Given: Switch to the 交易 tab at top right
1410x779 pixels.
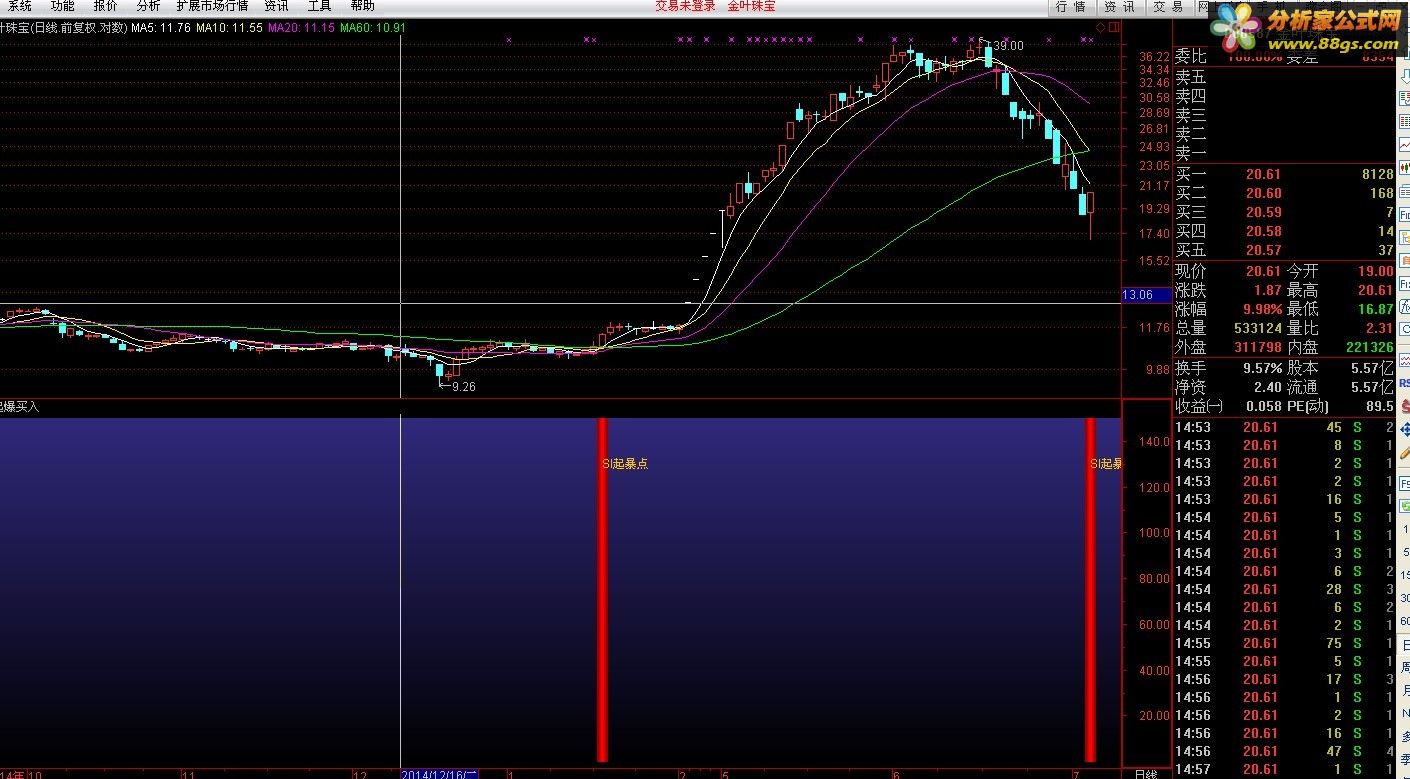Looking at the screenshot, I should point(1167,6).
